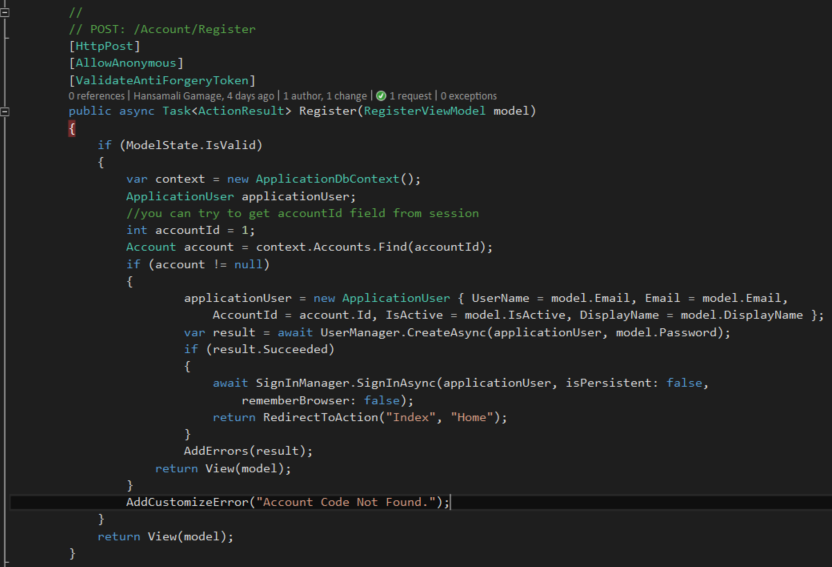832x567 pixels.
Task: Open the '0 exceptions' CodeLens link
Action: (x=469, y=96)
